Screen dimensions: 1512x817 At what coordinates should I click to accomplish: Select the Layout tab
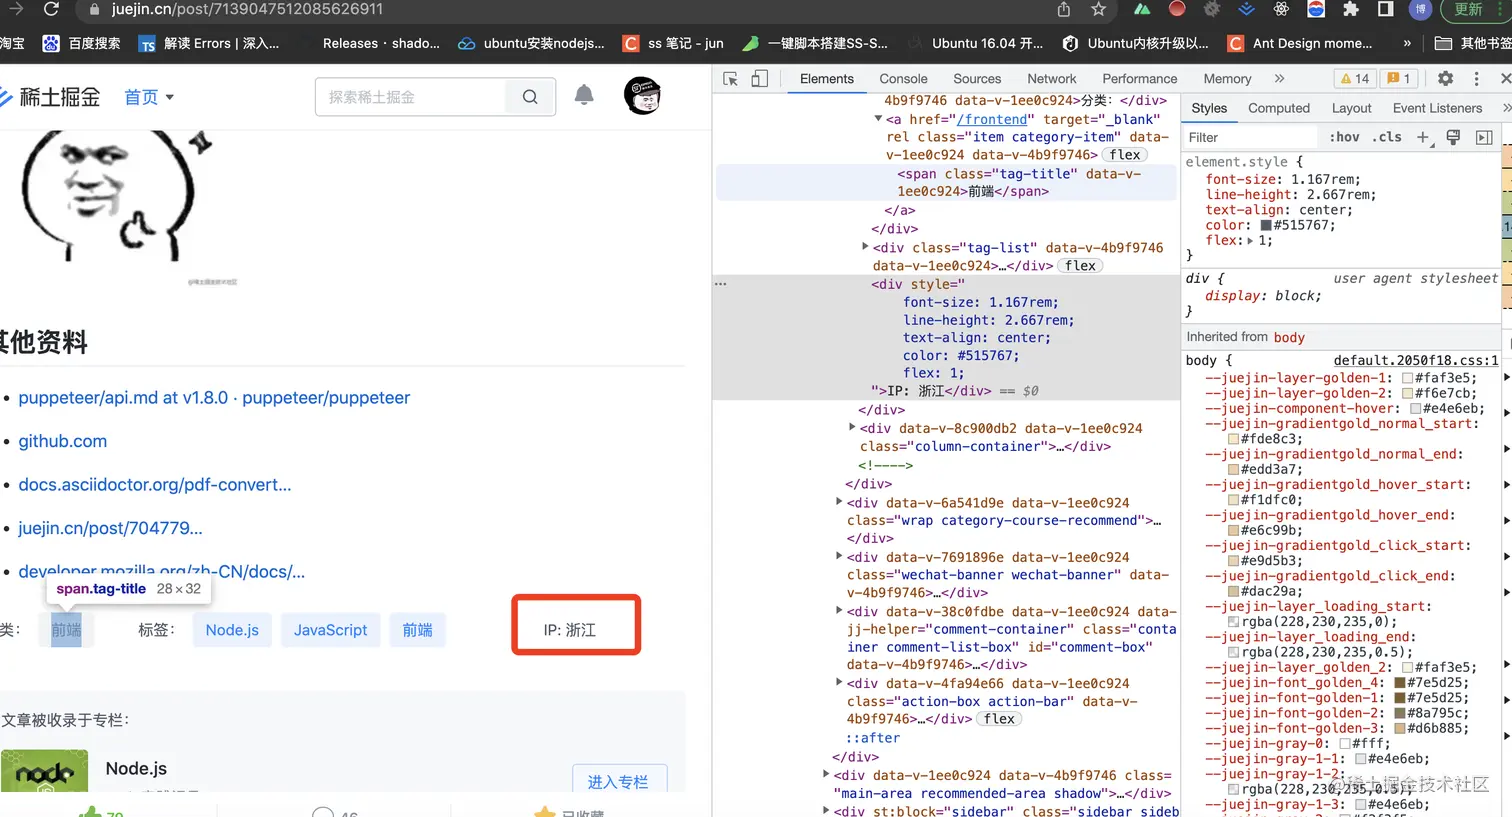[1351, 108]
